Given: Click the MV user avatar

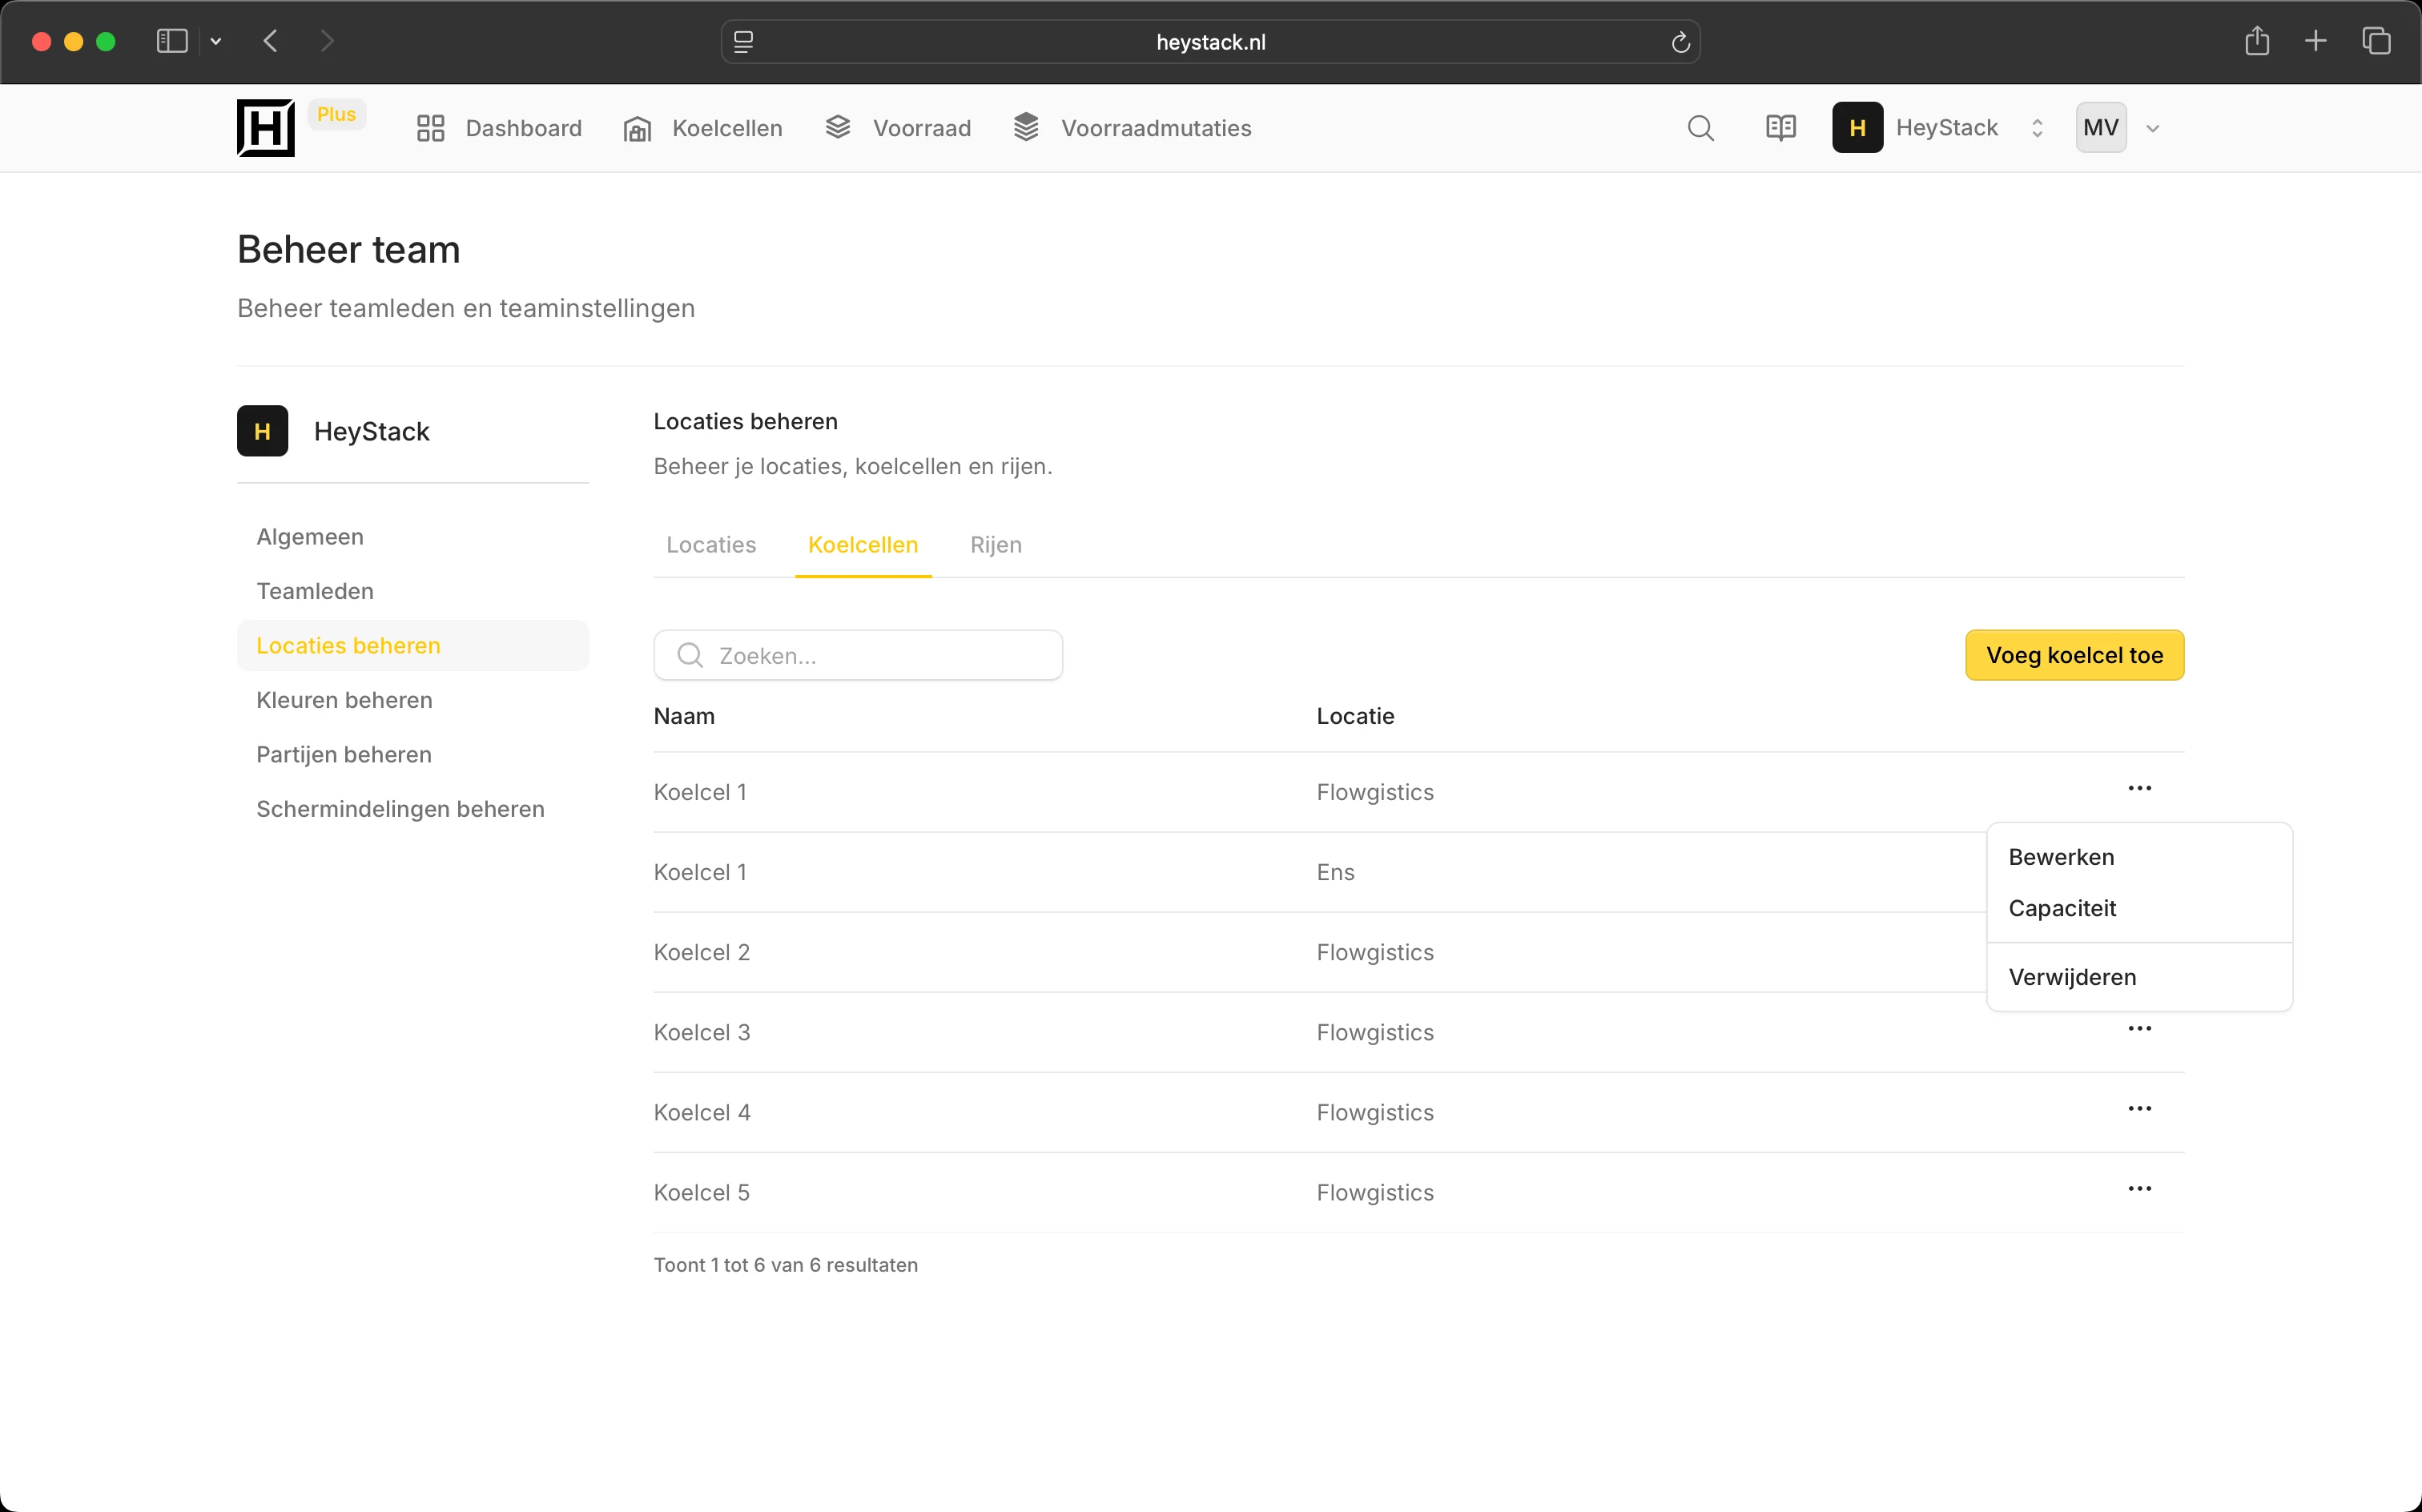Looking at the screenshot, I should pyautogui.click(x=2100, y=128).
